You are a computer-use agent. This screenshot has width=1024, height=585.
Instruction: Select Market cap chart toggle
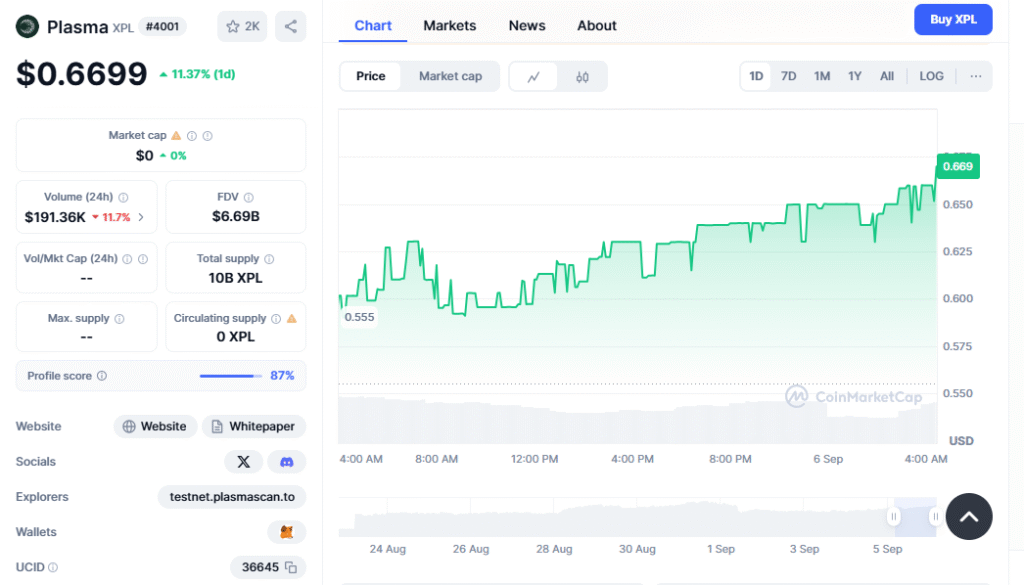coord(450,76)
